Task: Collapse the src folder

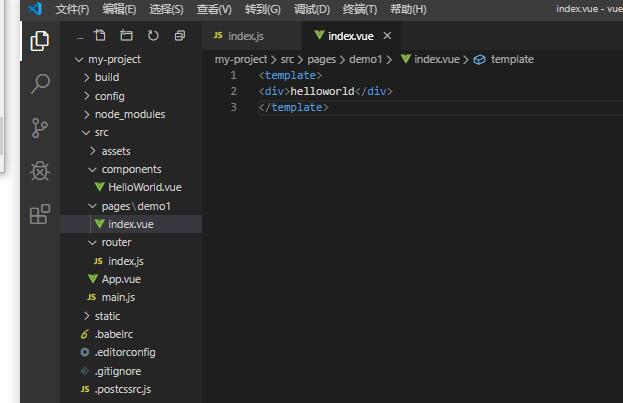Action: click(85, 133)
